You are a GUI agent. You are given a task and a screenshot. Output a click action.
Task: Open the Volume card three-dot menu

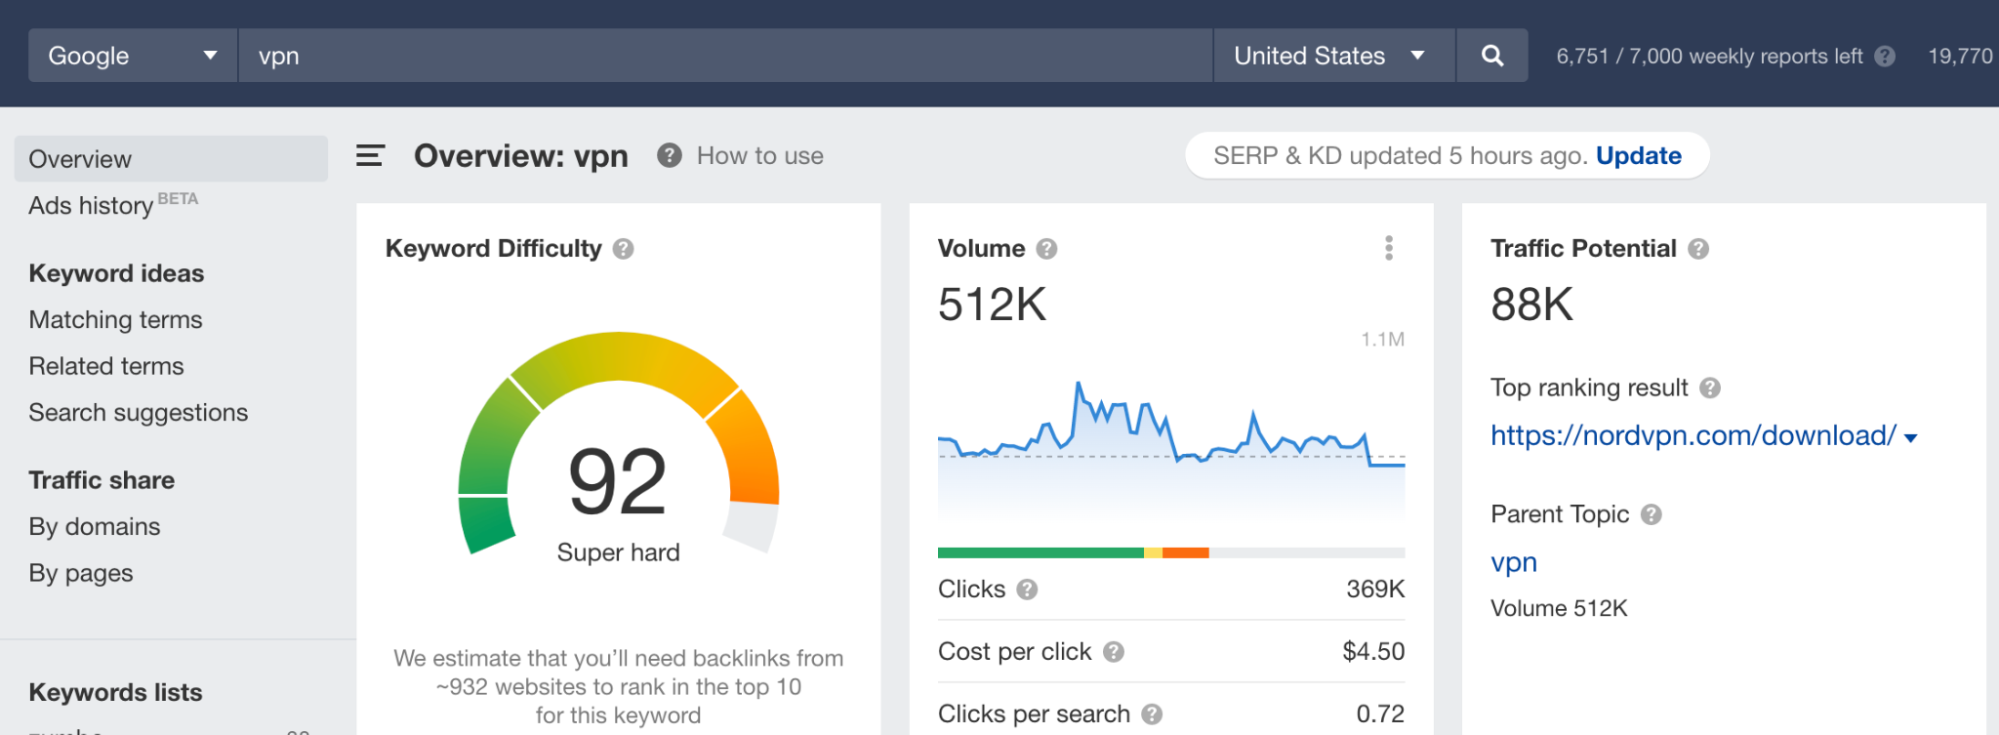pyautogui.click(x=1388, y=248)
